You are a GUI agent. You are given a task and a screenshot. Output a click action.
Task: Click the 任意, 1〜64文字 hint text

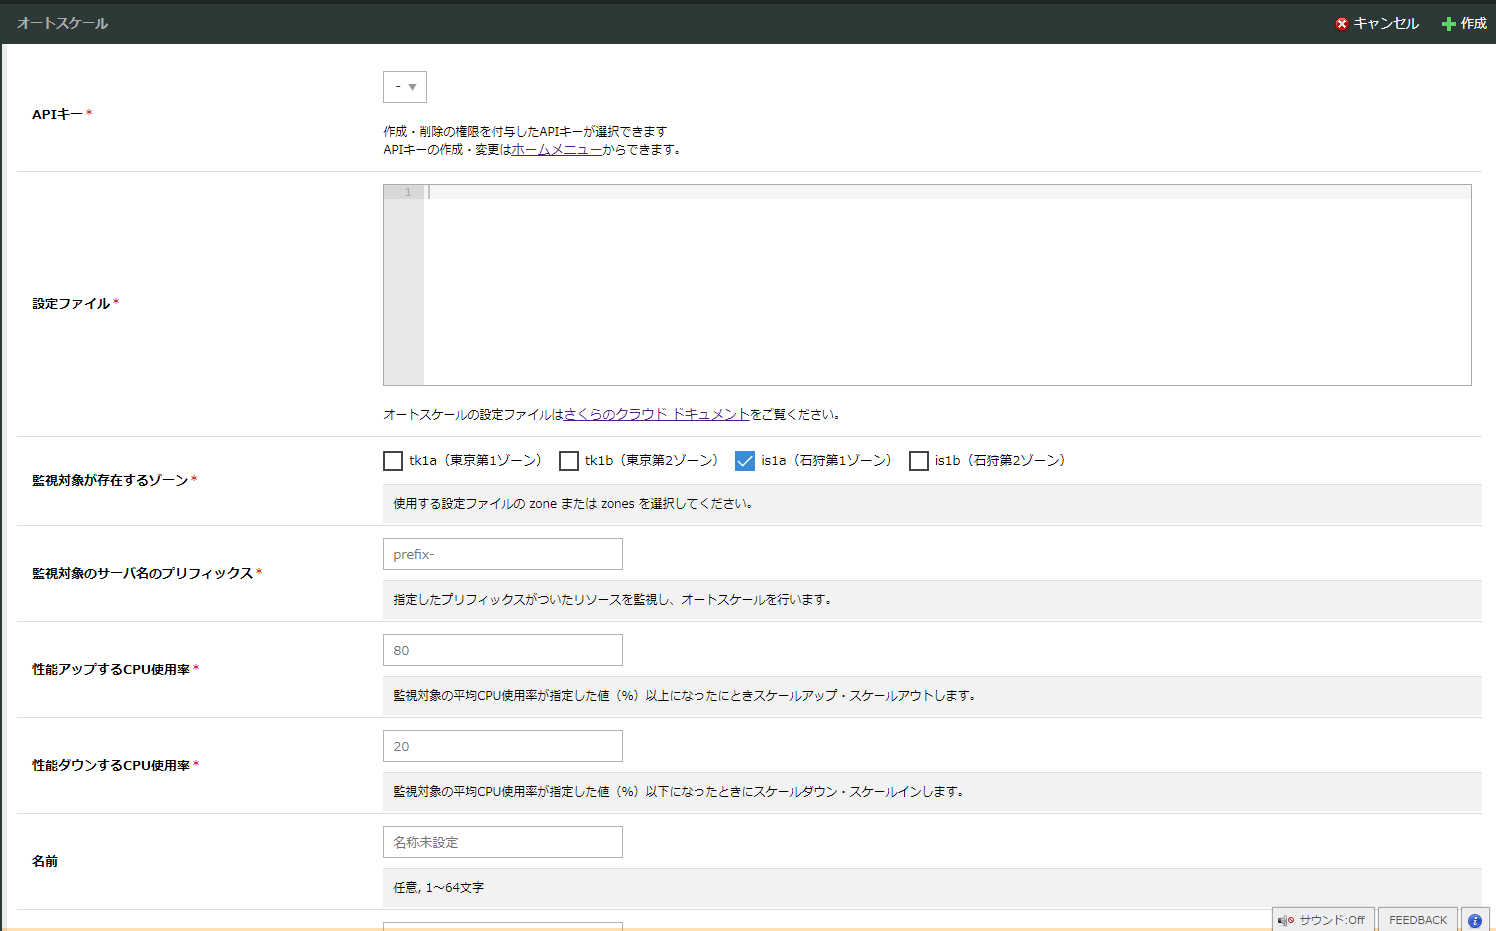(x=439, y=888)
